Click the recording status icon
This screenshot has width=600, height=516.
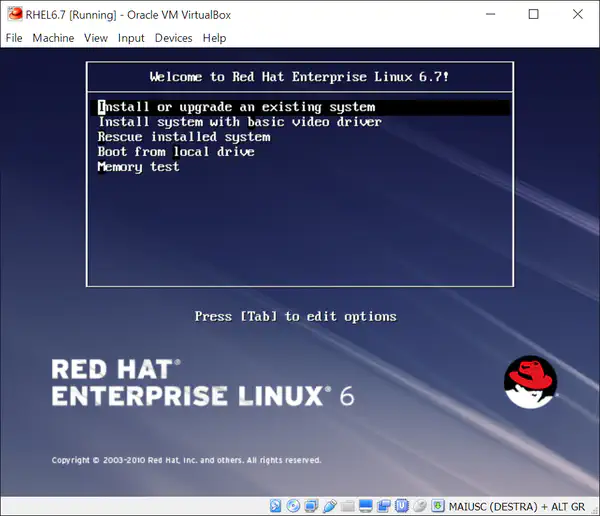(x=383, y=506)
